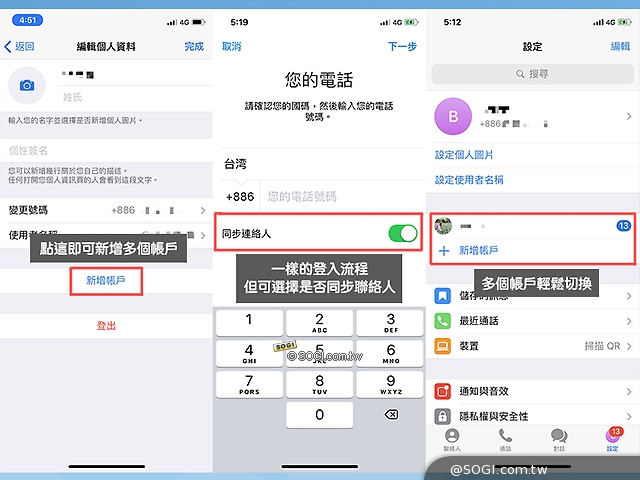Viewport: 640px width, 480px height.
Task: Tap keypad digit 7 PQRS
Action: click(249, 384)
